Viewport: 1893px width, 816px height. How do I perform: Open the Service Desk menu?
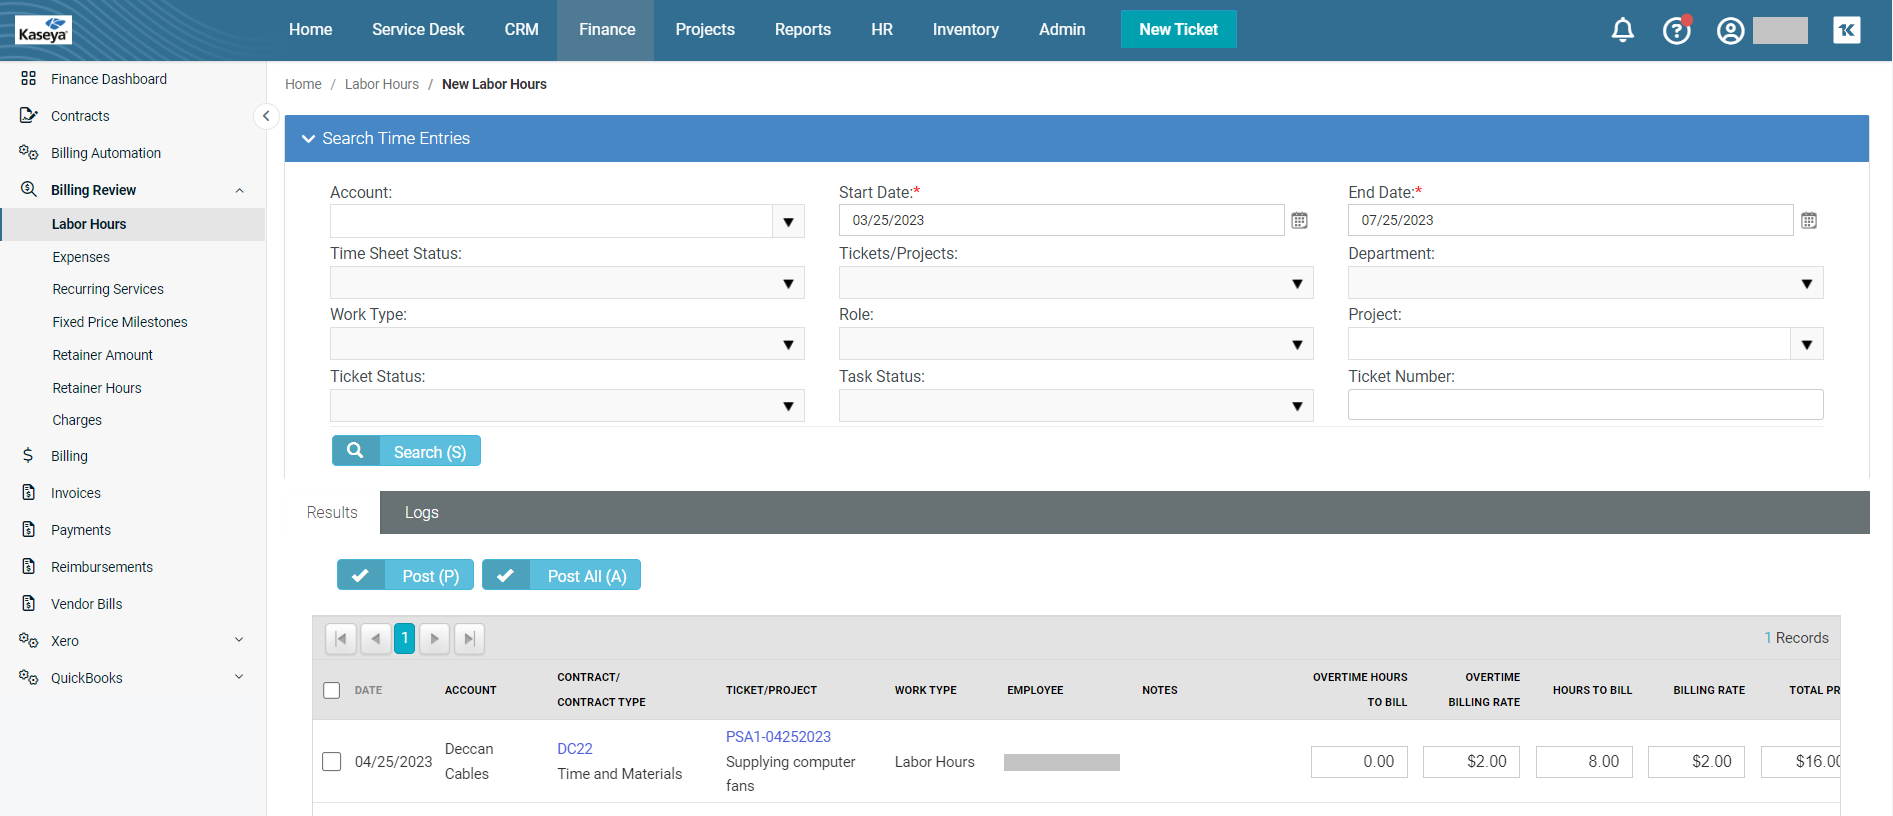418,30
